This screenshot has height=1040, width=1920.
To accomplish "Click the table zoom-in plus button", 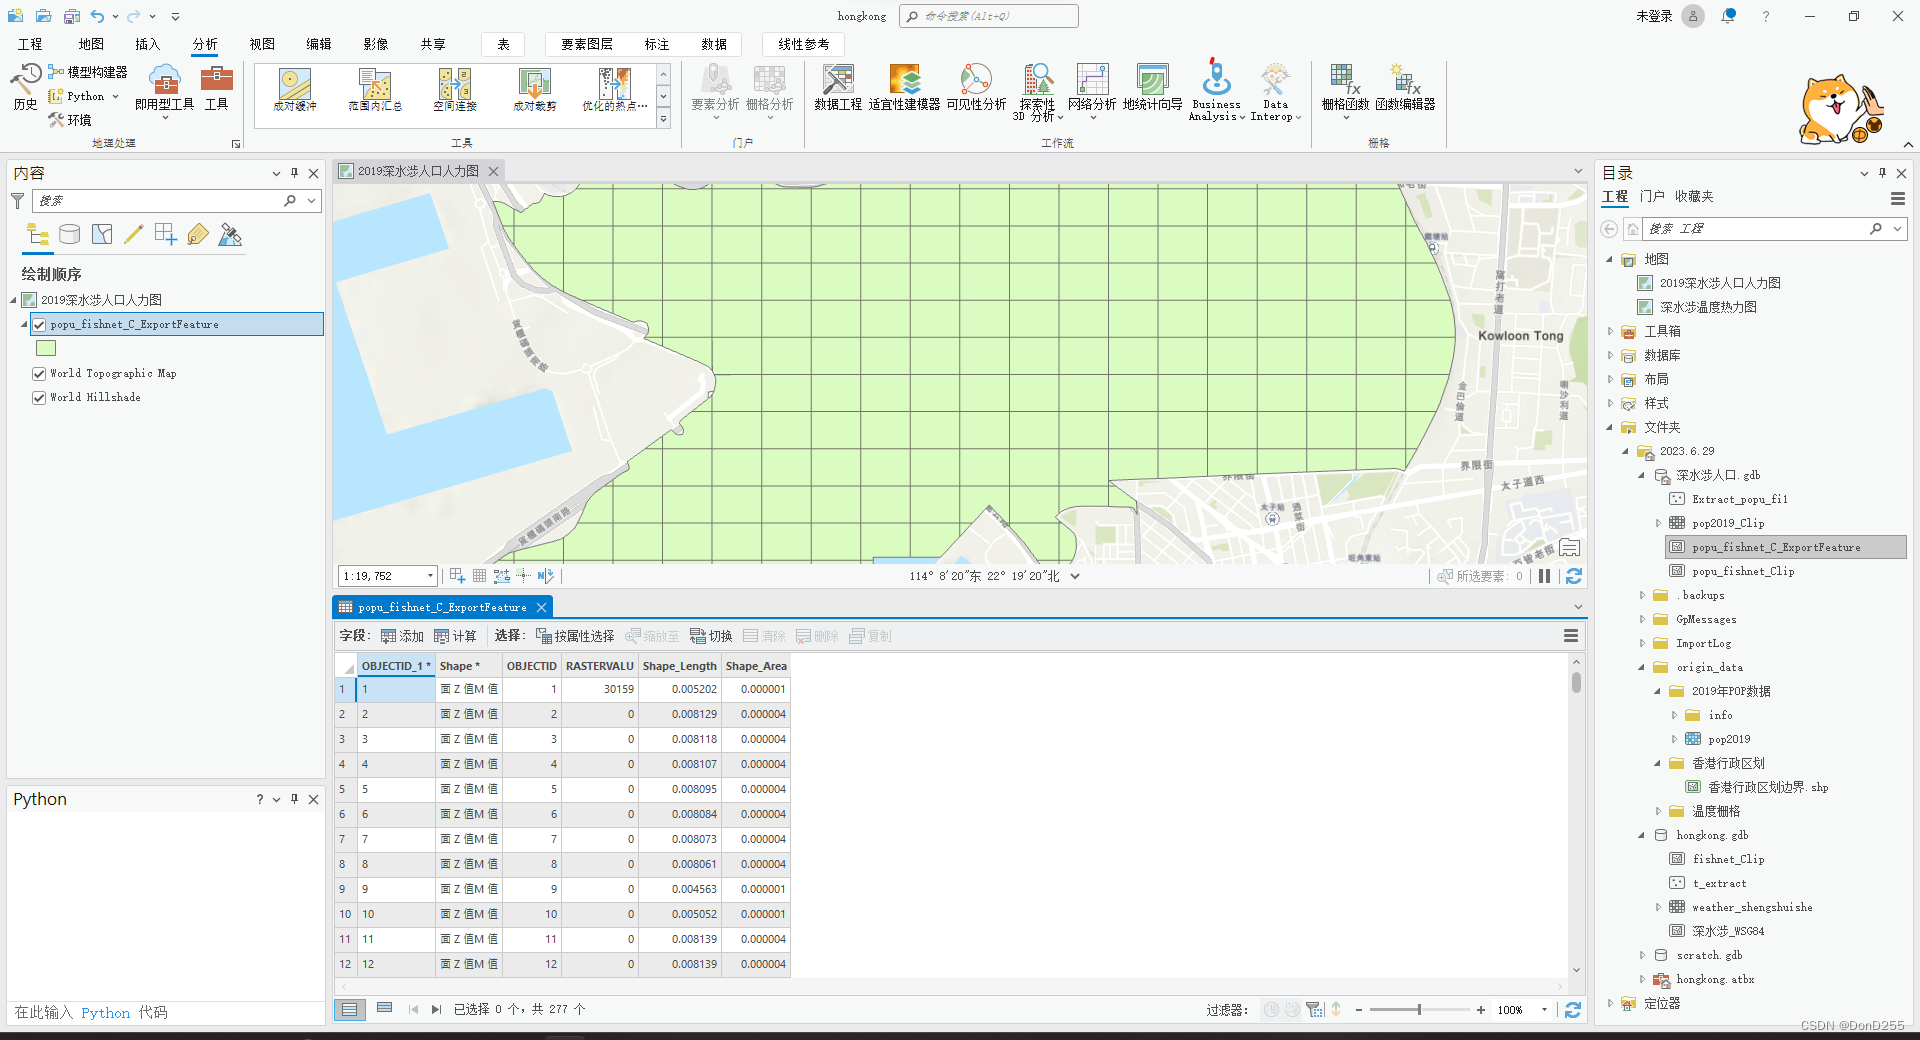I will click(1481, 1010).
